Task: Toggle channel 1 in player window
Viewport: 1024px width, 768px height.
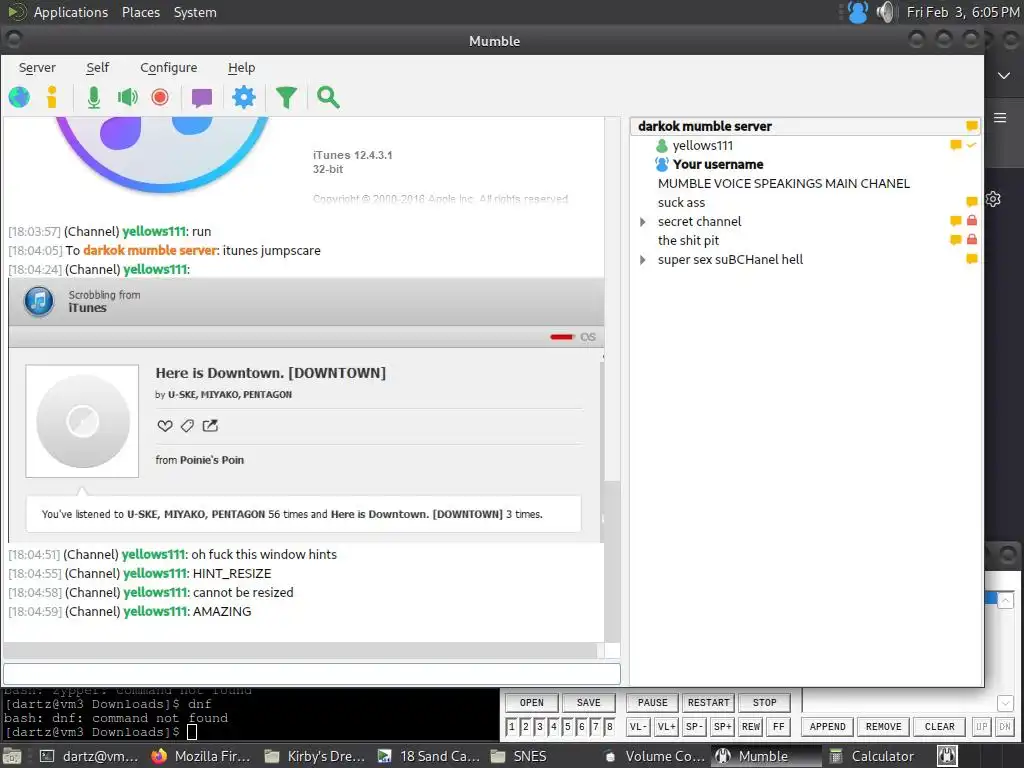Action: pyautogui.click(x=511, y=727)
